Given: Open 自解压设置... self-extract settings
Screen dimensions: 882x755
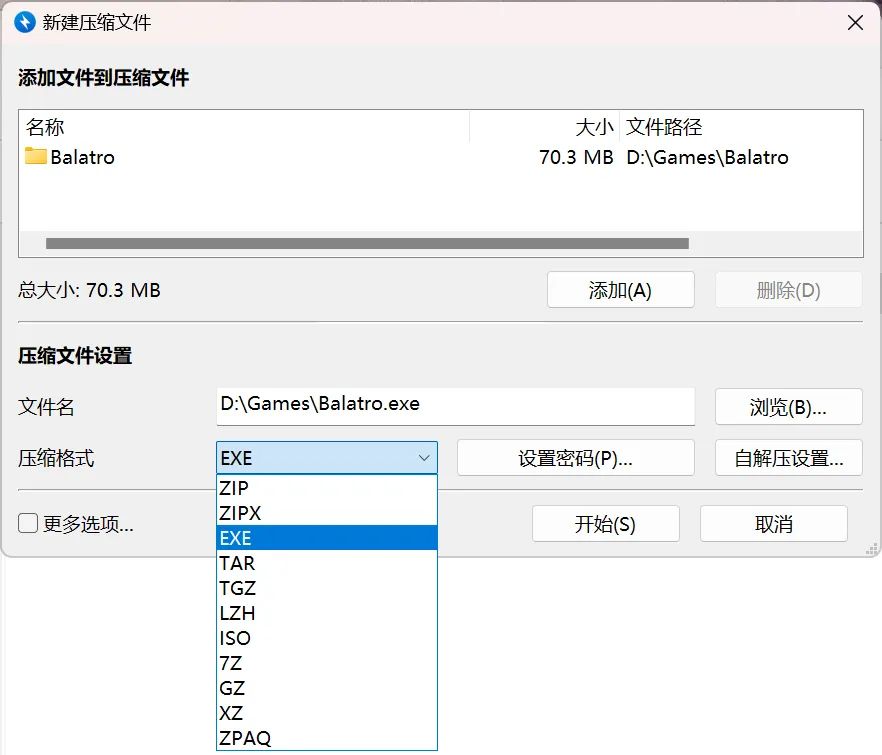Looking at the screenshot, I should [788, 458].
